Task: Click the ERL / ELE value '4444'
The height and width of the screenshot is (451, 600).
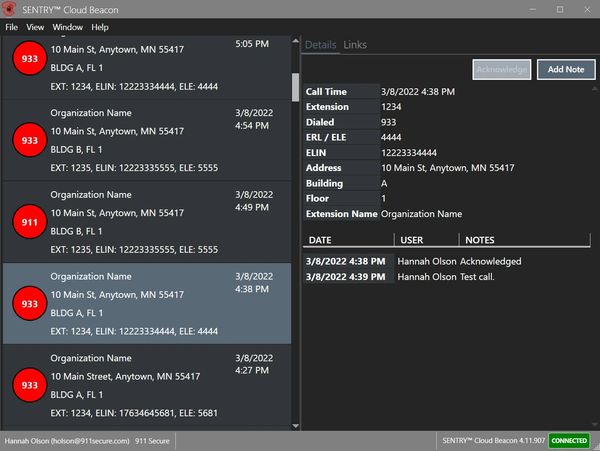Action: pos(391,137)
